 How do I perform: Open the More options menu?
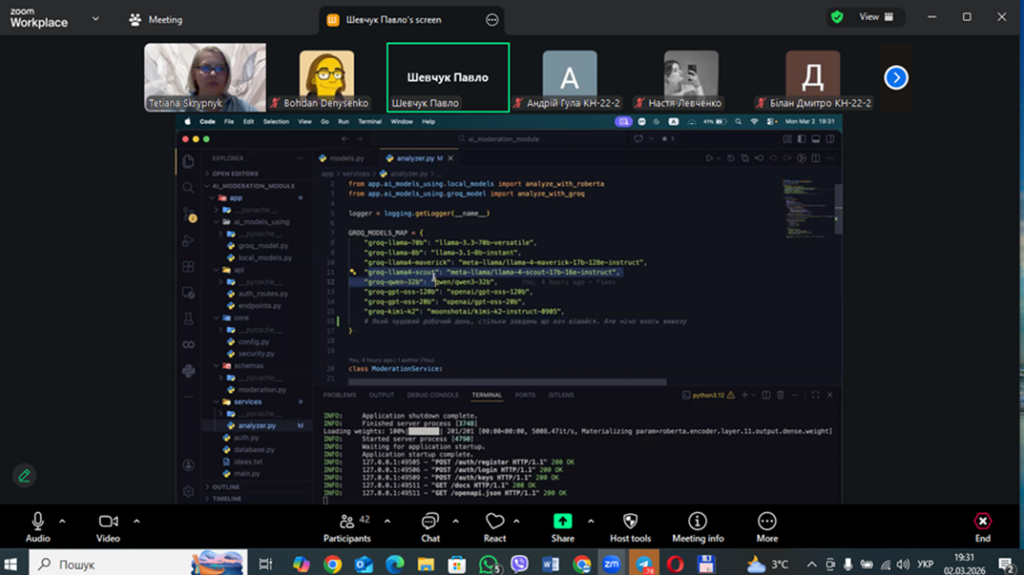coord(767,526)
